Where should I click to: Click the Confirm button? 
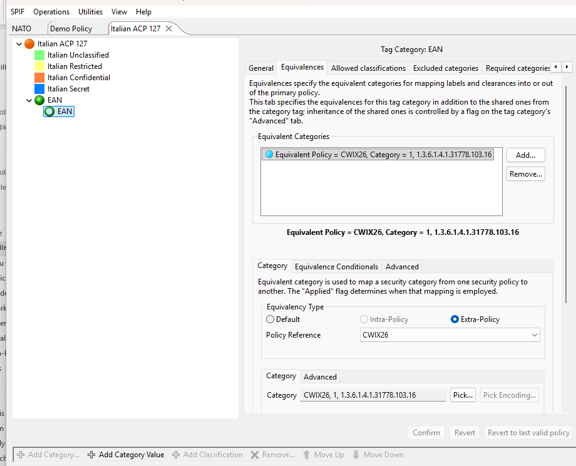pyautogui.click(x=426, y=433)
